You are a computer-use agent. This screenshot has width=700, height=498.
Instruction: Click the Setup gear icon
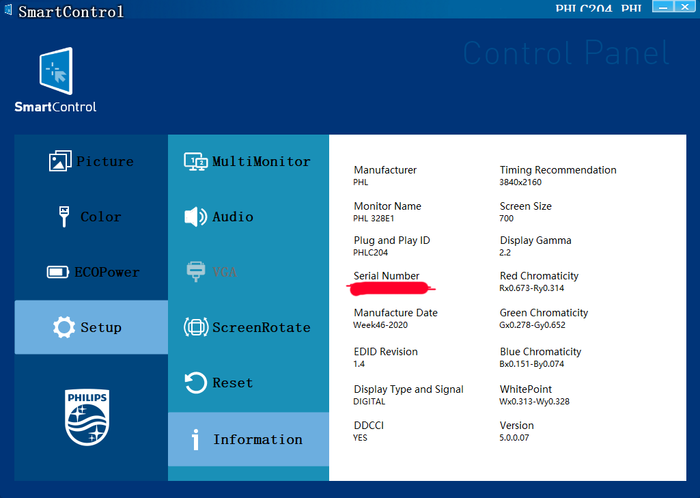[x=64, y=327]
